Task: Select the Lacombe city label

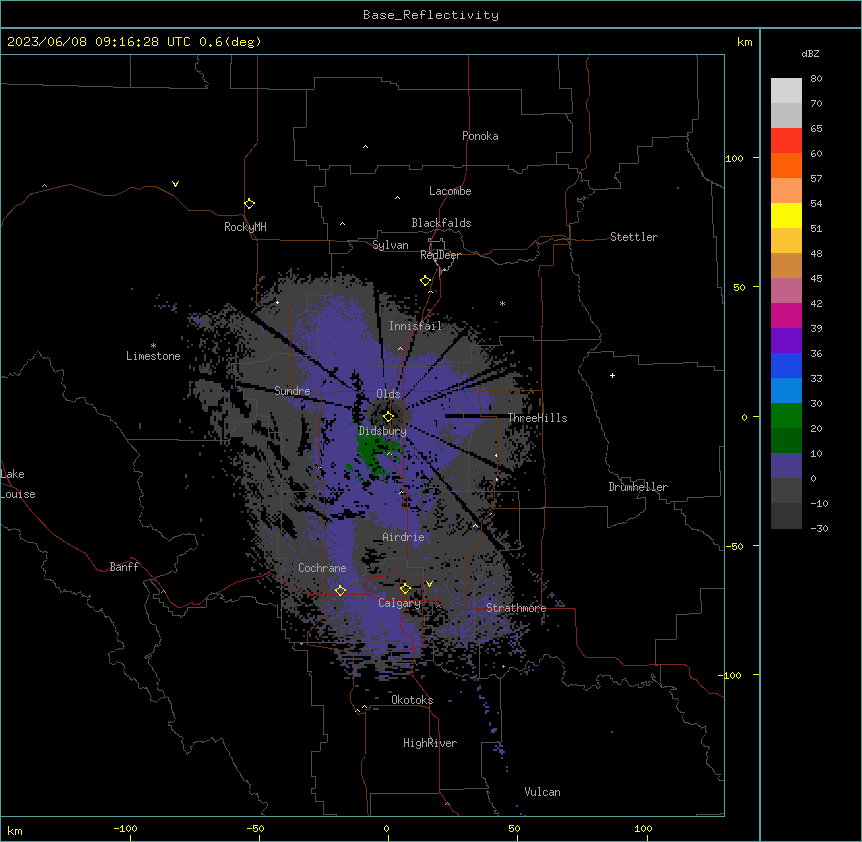Action: [x=450, y=191]
